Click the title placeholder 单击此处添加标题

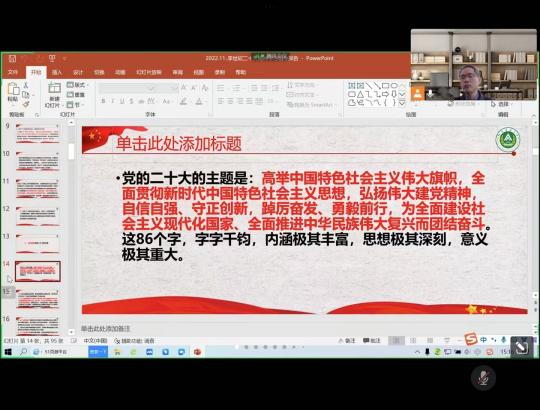point(178,144)
